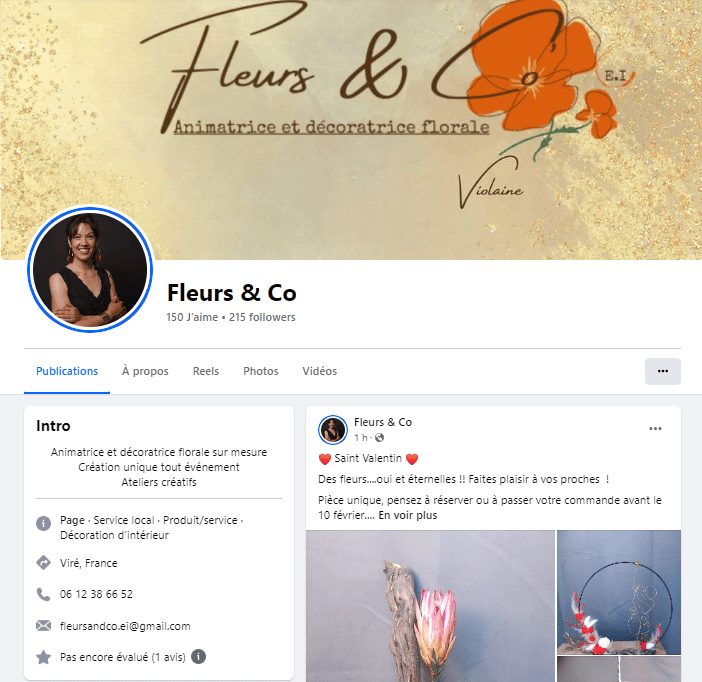Go to the Photos tab
Screen dimensions: 702x682
coord(261,371)
